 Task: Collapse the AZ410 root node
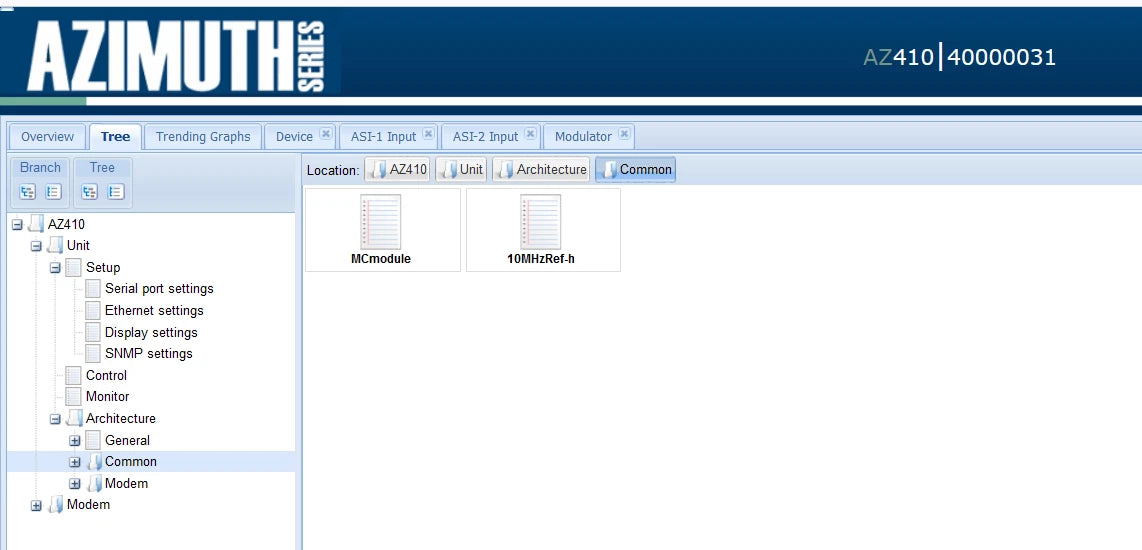(x=17, y=225)
